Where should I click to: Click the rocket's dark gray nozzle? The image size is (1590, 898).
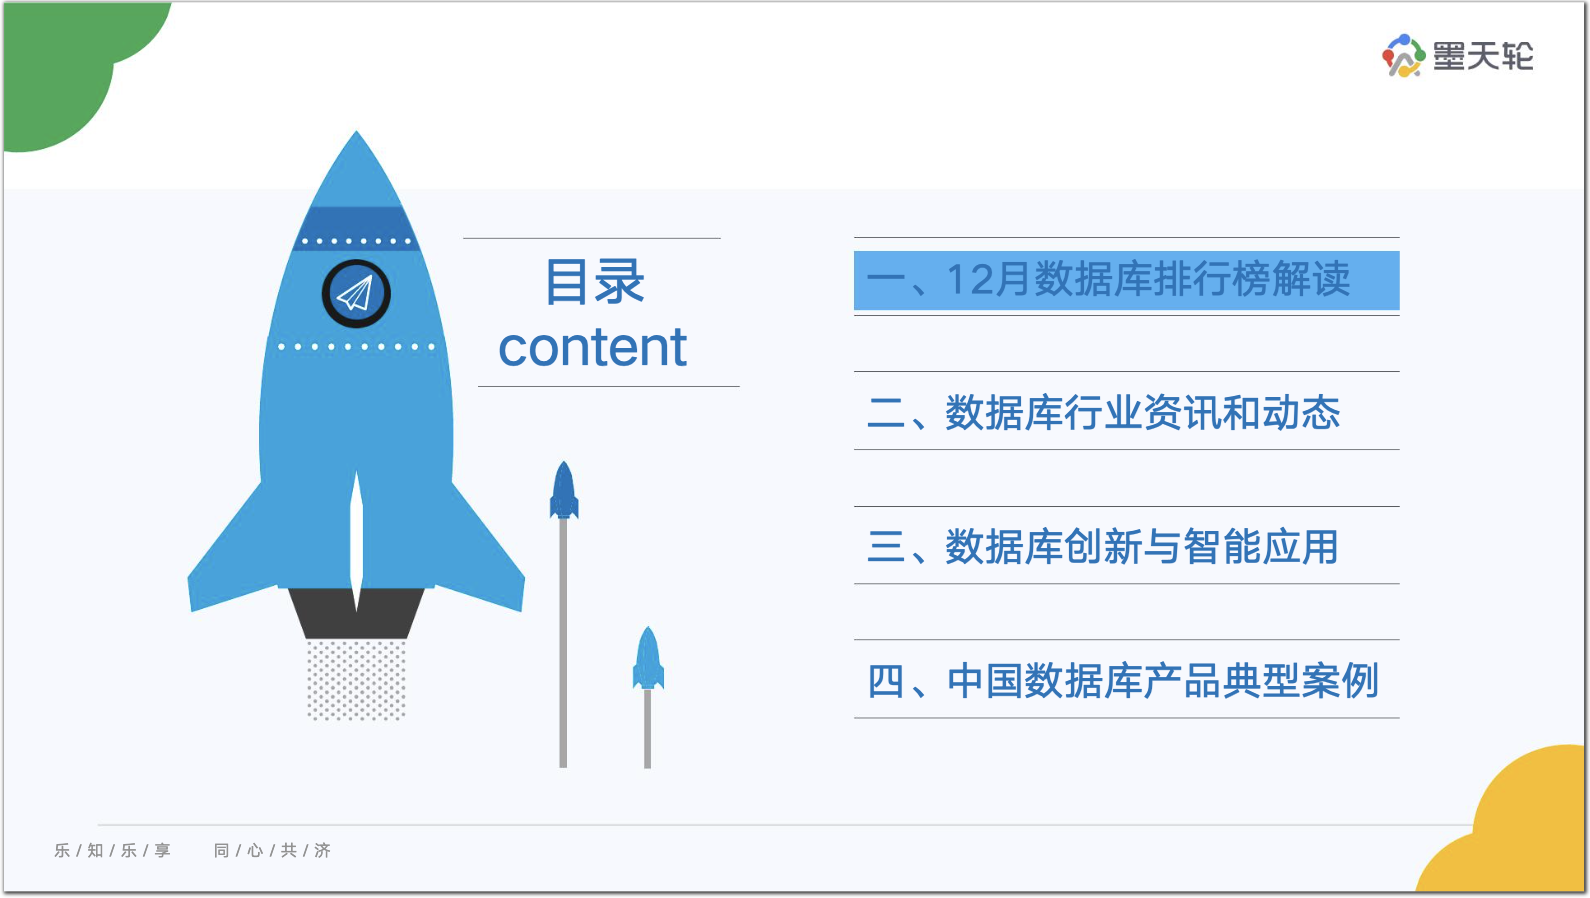(356, 613)
